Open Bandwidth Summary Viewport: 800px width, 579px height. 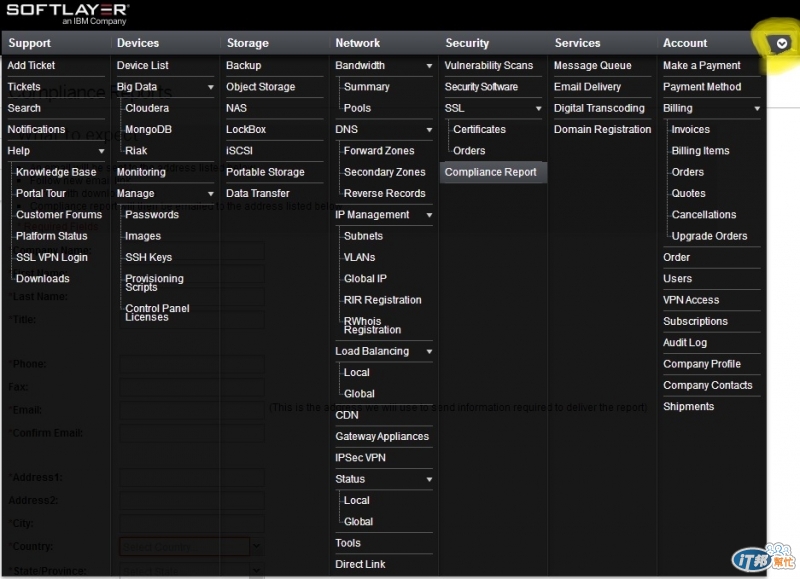(366, 87)
